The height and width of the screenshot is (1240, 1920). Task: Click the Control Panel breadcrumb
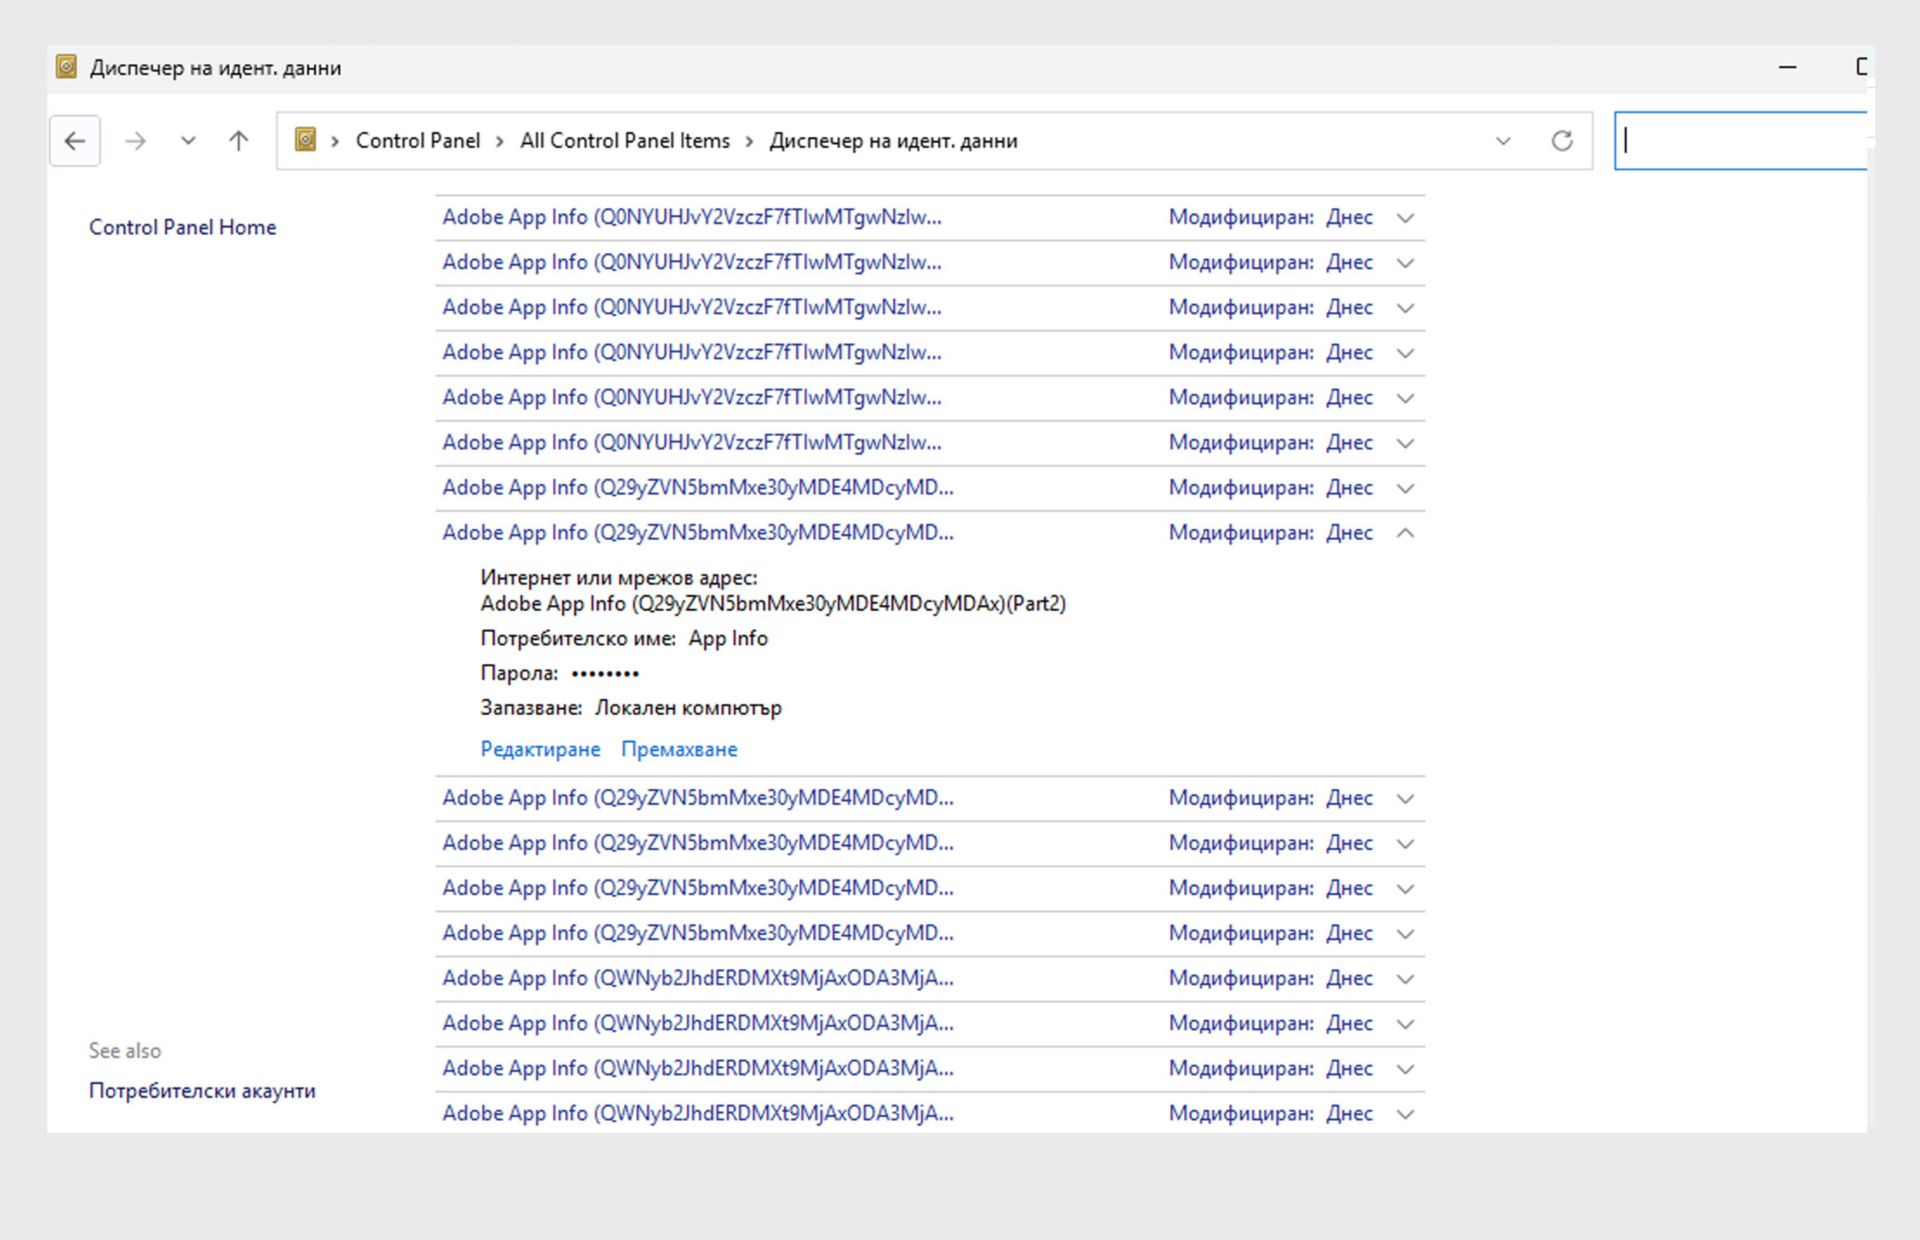click(x=417, y=141)
